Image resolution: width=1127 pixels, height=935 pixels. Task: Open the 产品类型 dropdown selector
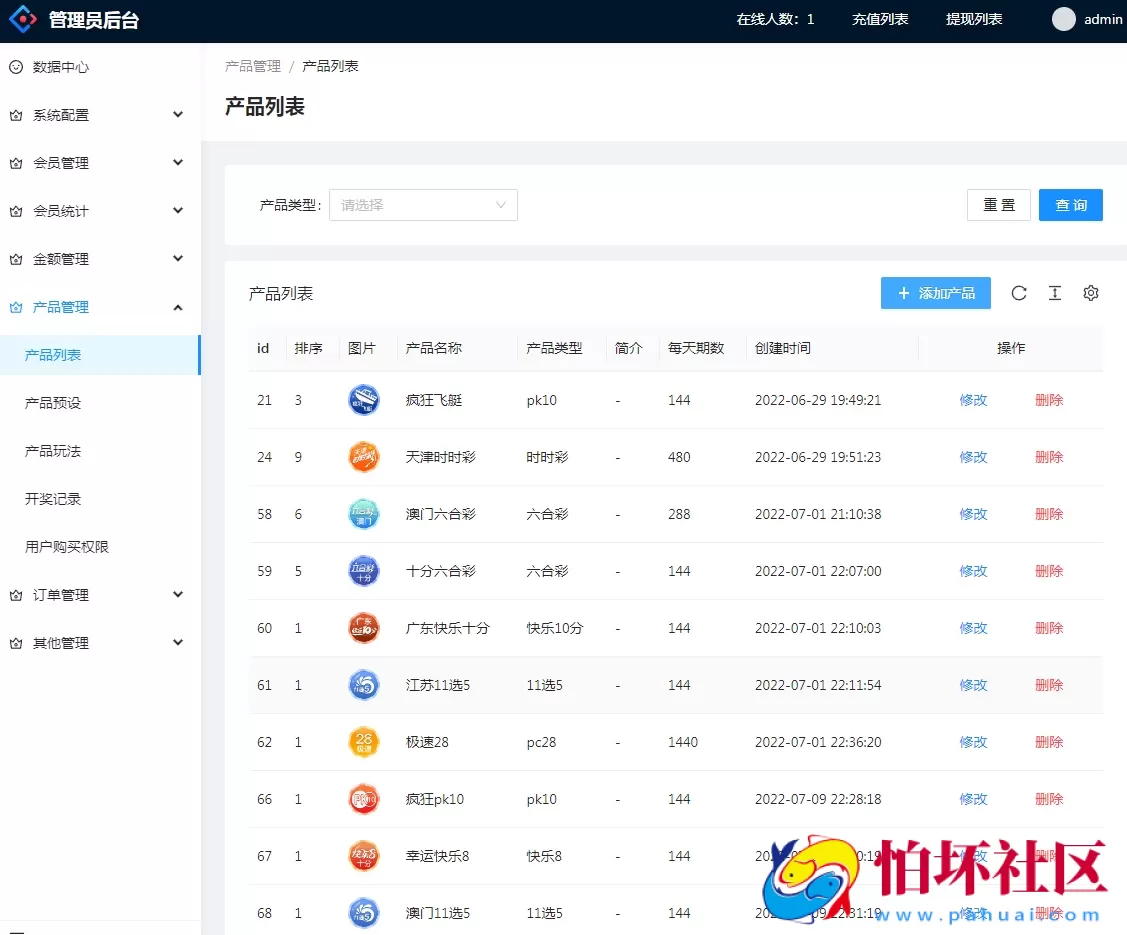point(423,205)
